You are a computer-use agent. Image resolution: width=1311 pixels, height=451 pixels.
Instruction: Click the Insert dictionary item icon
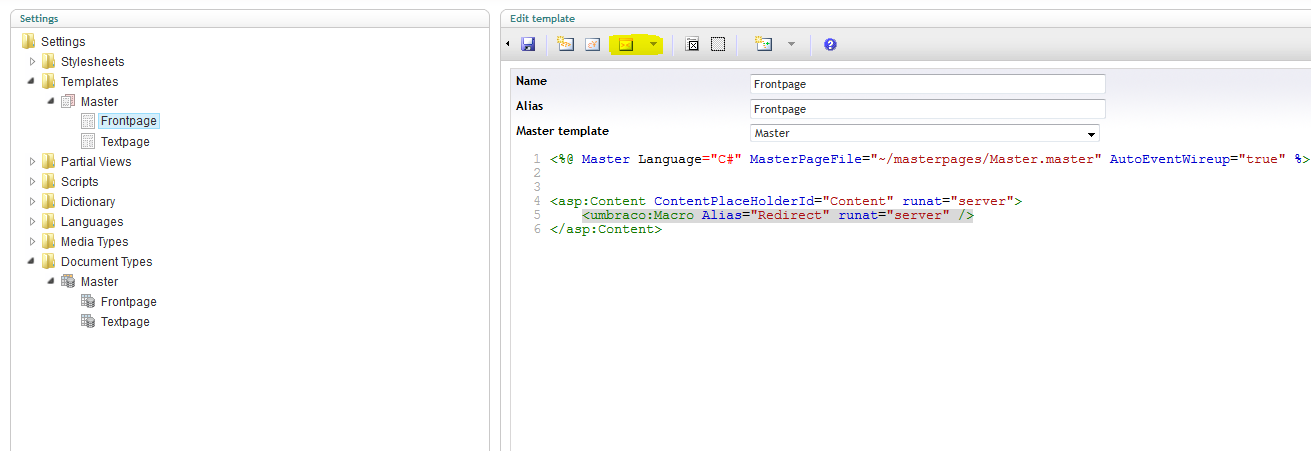(593, 44)
